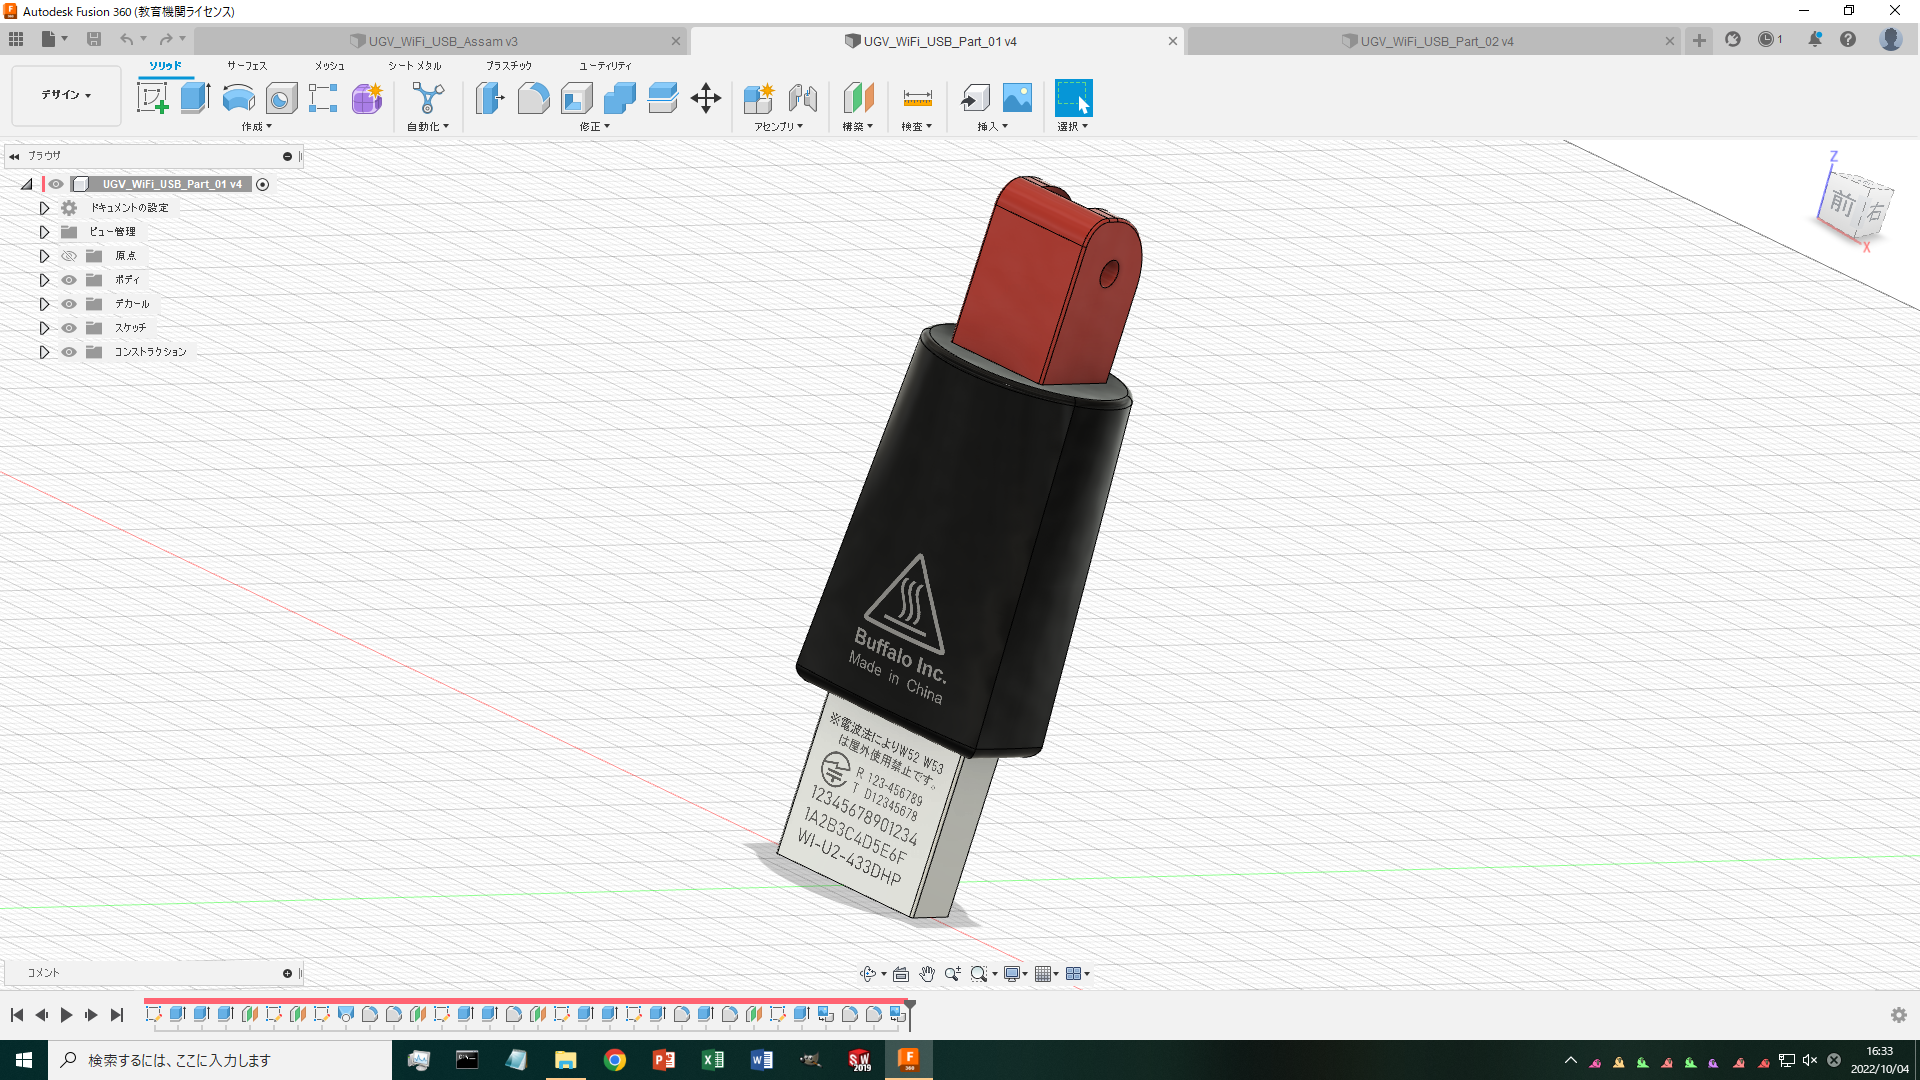The height and width of the screenshot is (1080, 1920).
Task: Open the Modify panel dropdown
Action: point(595,127)
